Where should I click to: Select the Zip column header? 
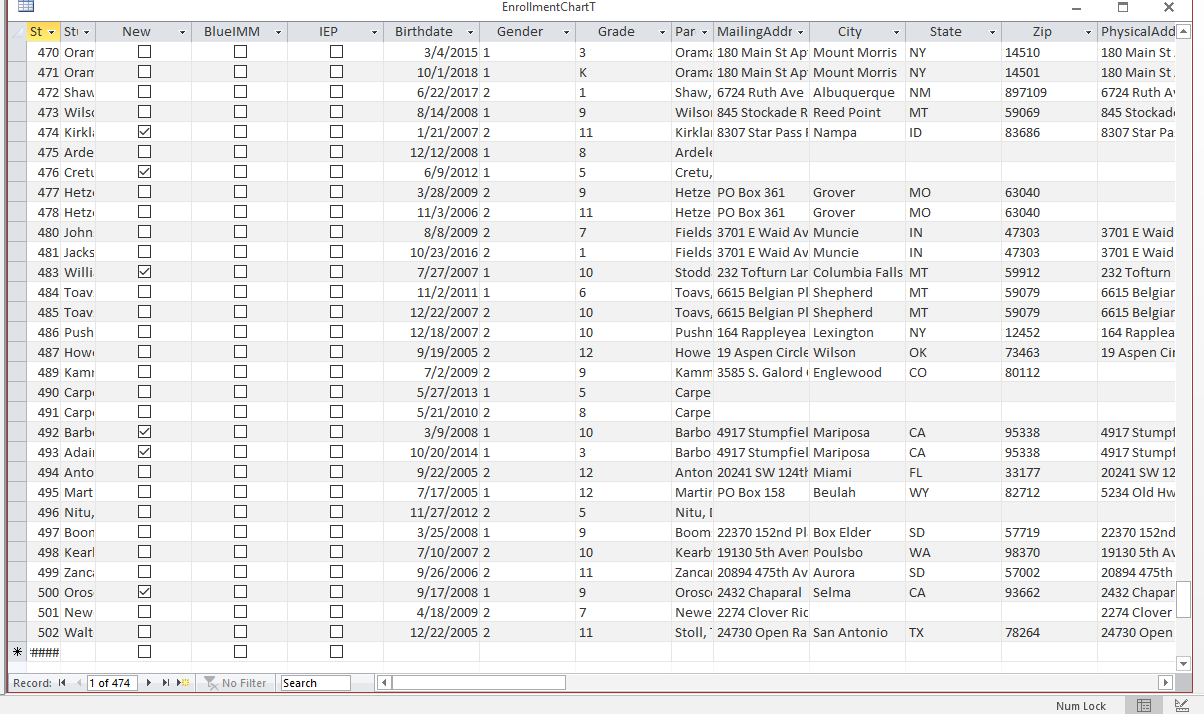1041,32
